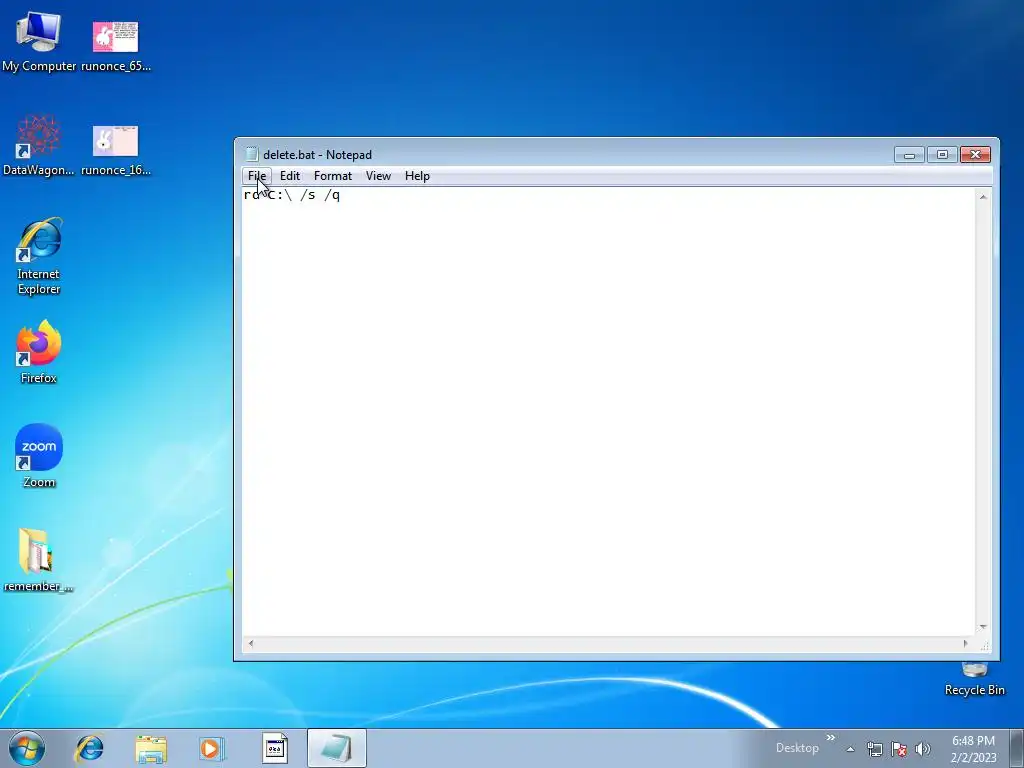The image size is (1024, 768).
Task: Select the Zoom desktop shortcut
Action: coord(39,456)
